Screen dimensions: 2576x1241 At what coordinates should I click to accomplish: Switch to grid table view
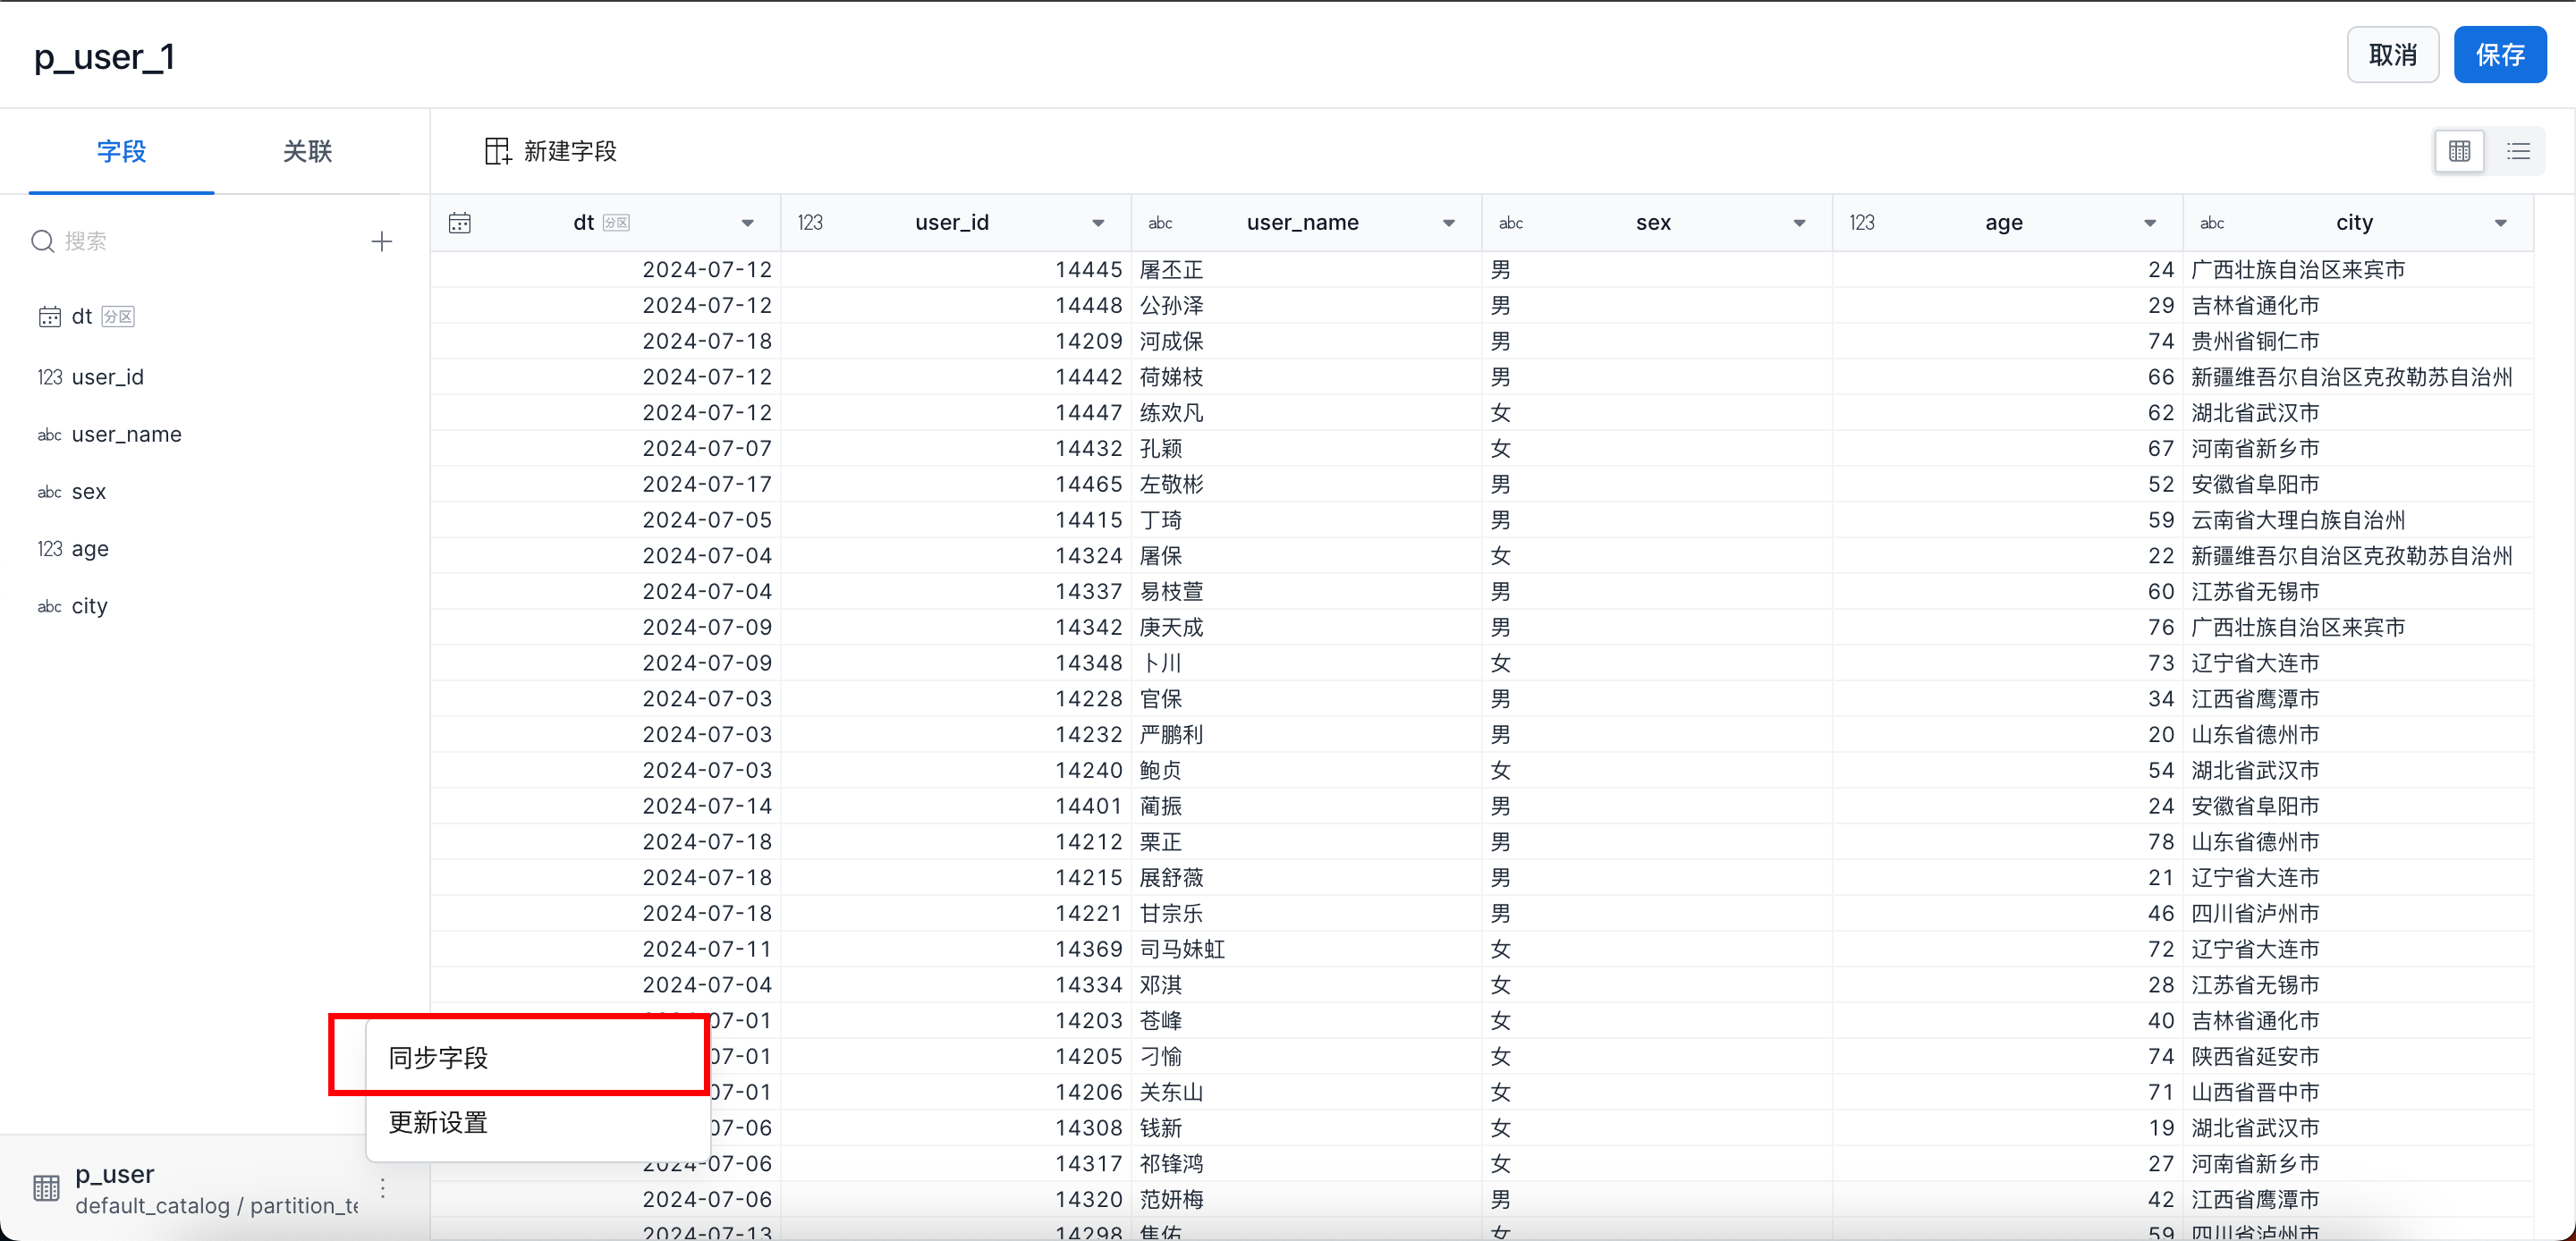click(x=2459, y=151)
